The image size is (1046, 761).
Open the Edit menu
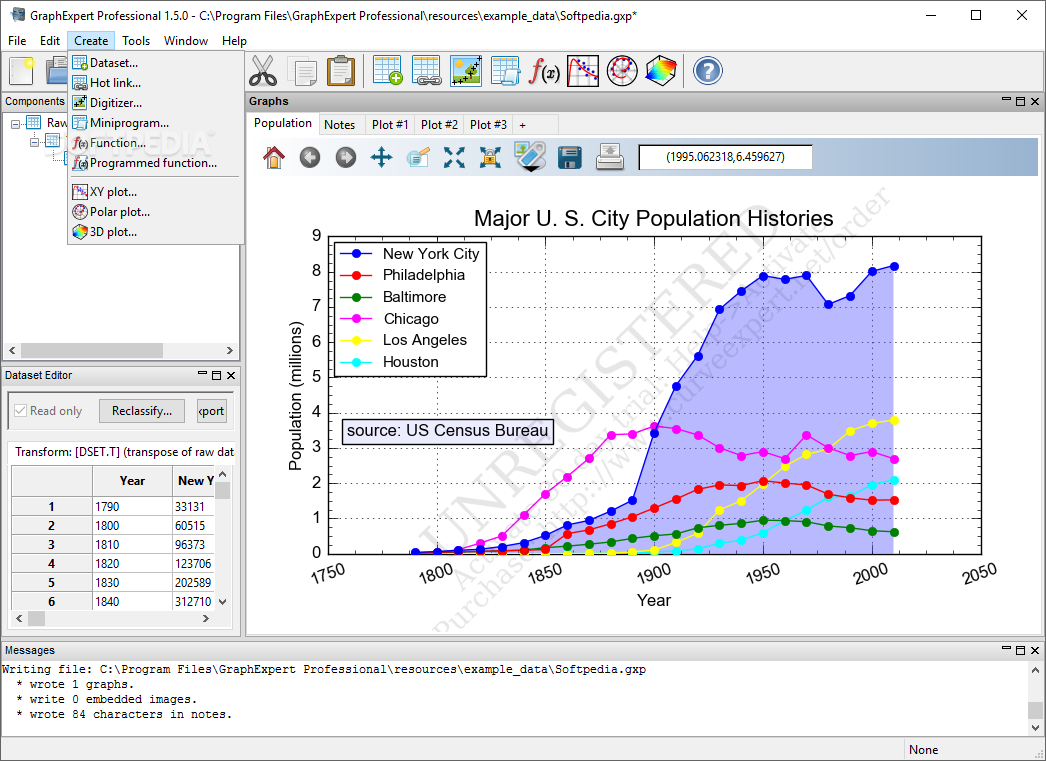click(x=50, y=41)
